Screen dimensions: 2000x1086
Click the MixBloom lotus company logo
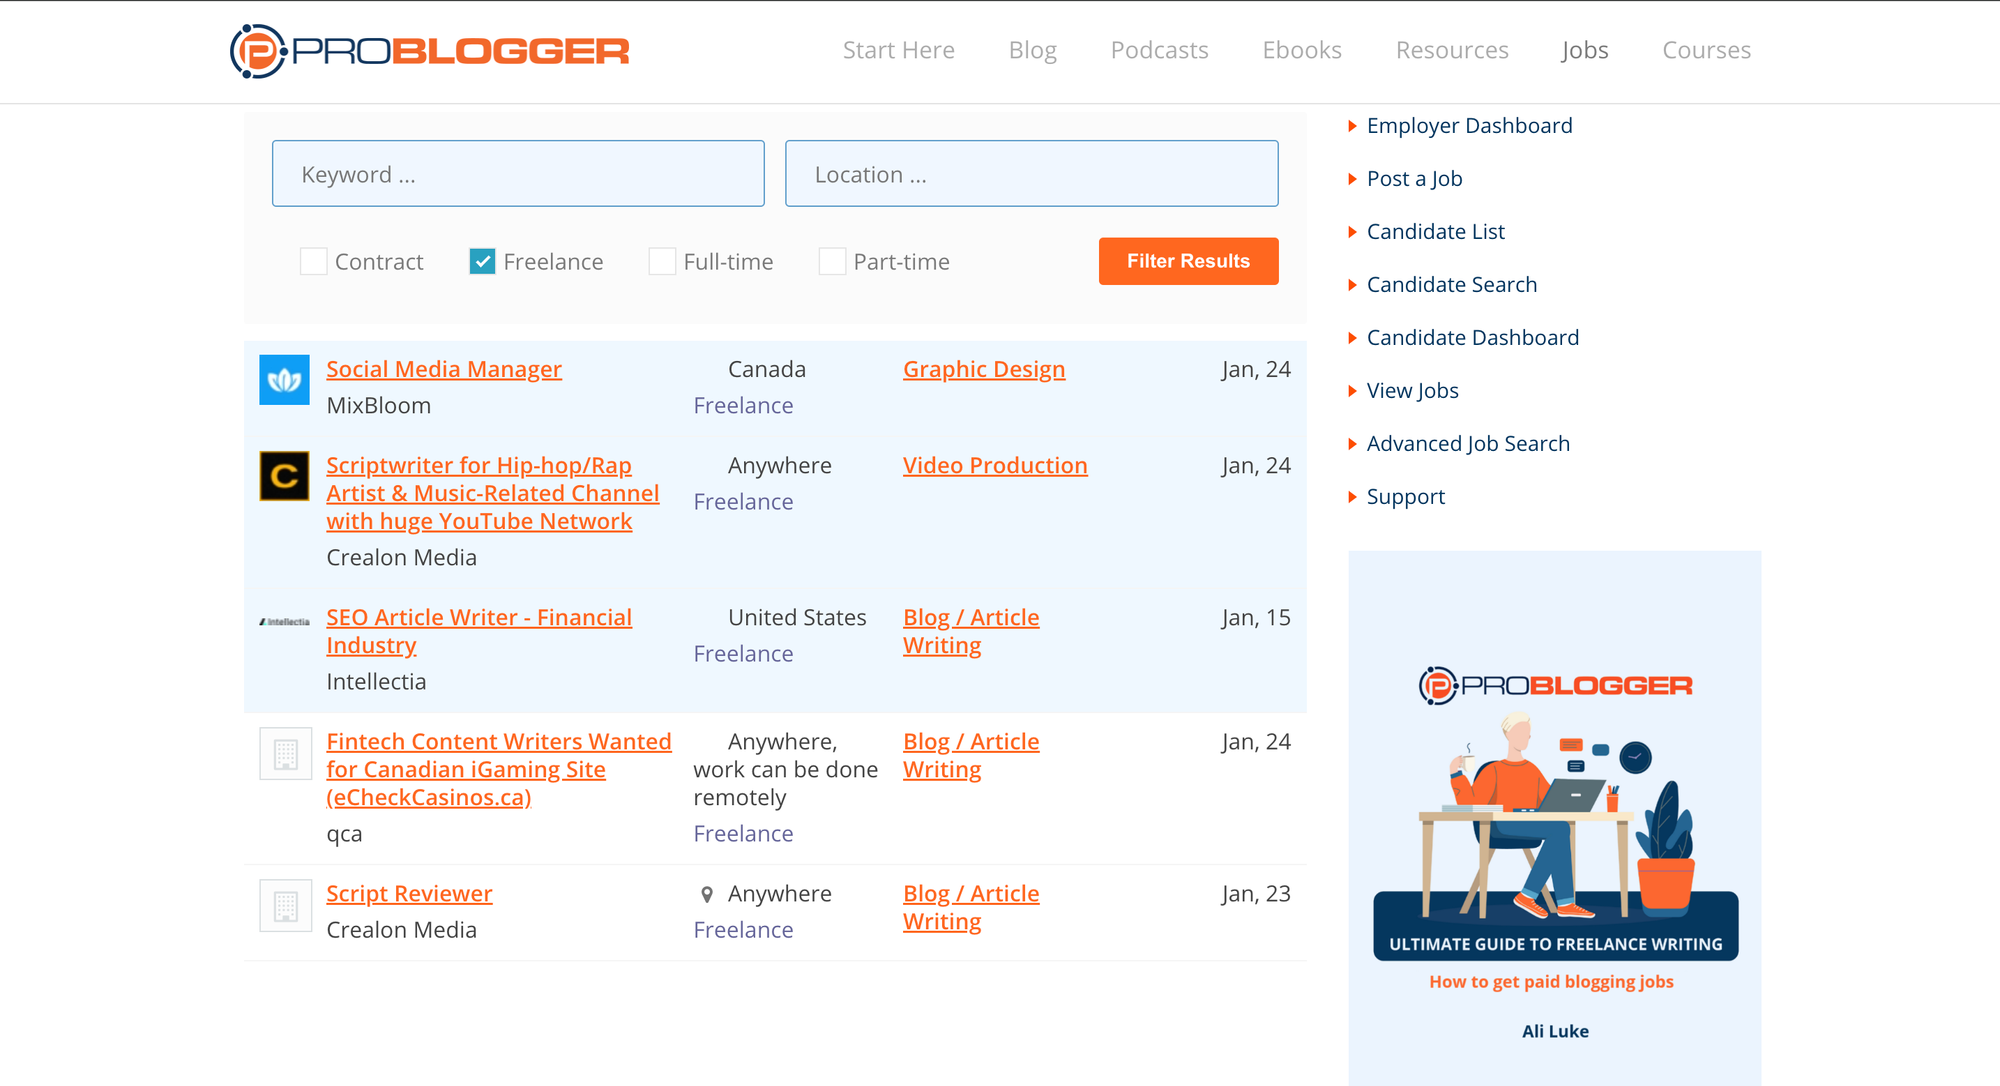285,380
